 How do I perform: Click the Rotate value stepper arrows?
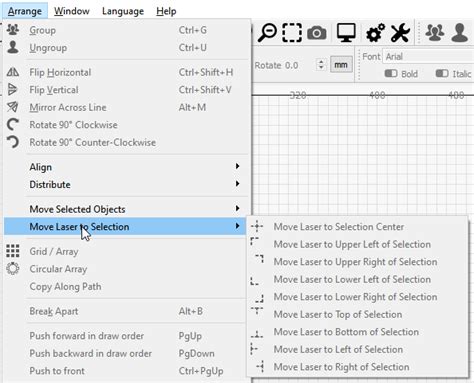click(321, 65)
